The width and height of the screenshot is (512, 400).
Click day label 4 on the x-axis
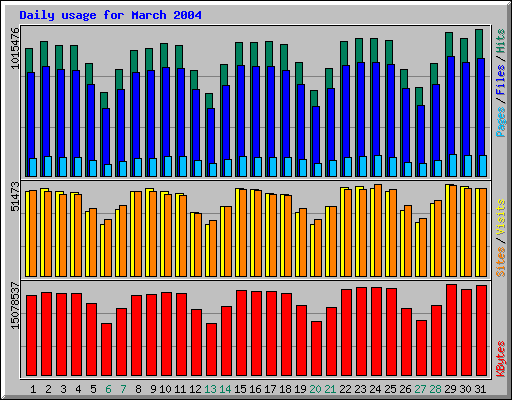tap(78, 389)
